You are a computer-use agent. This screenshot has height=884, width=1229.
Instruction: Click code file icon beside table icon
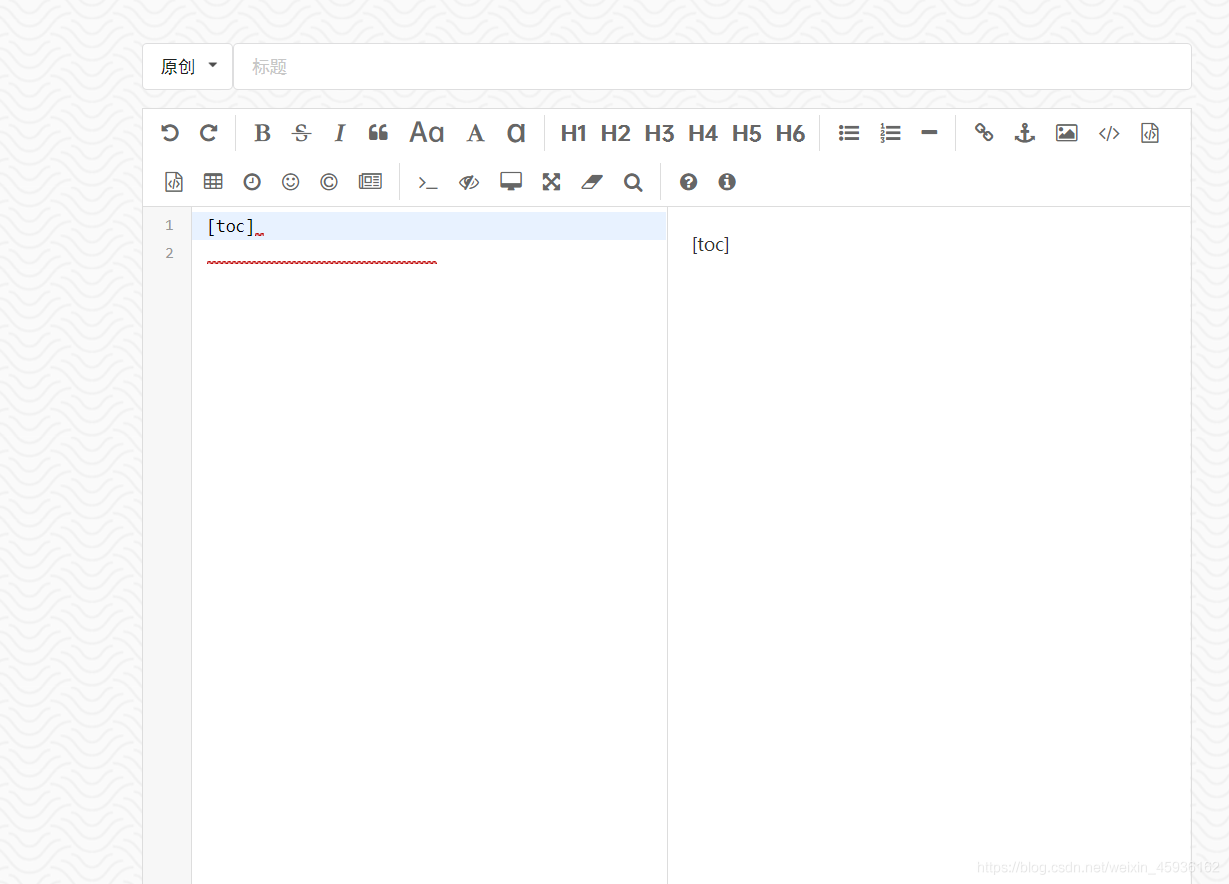(x=174, y=182)
